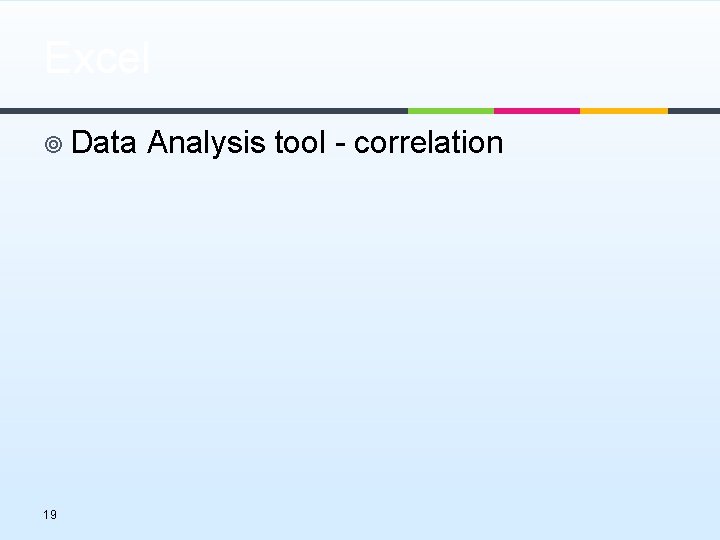Click the word Analysis in the bullet

[x=206, y=143]
